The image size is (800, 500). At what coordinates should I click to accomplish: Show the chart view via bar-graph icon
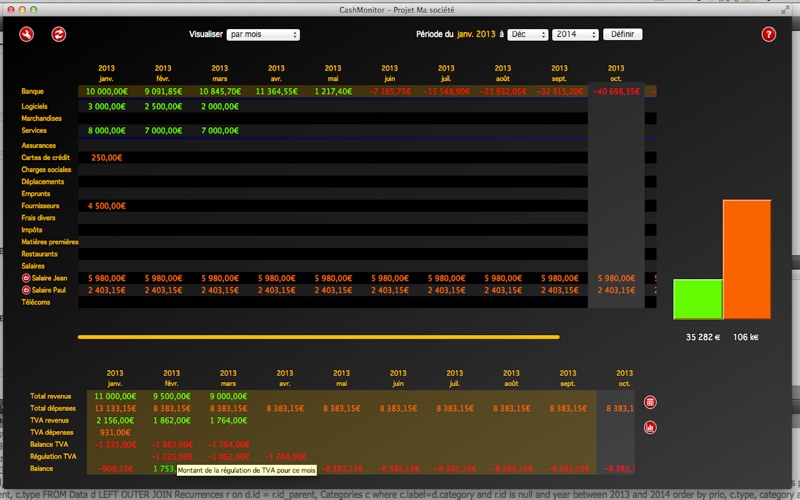[x=651, y=428]
